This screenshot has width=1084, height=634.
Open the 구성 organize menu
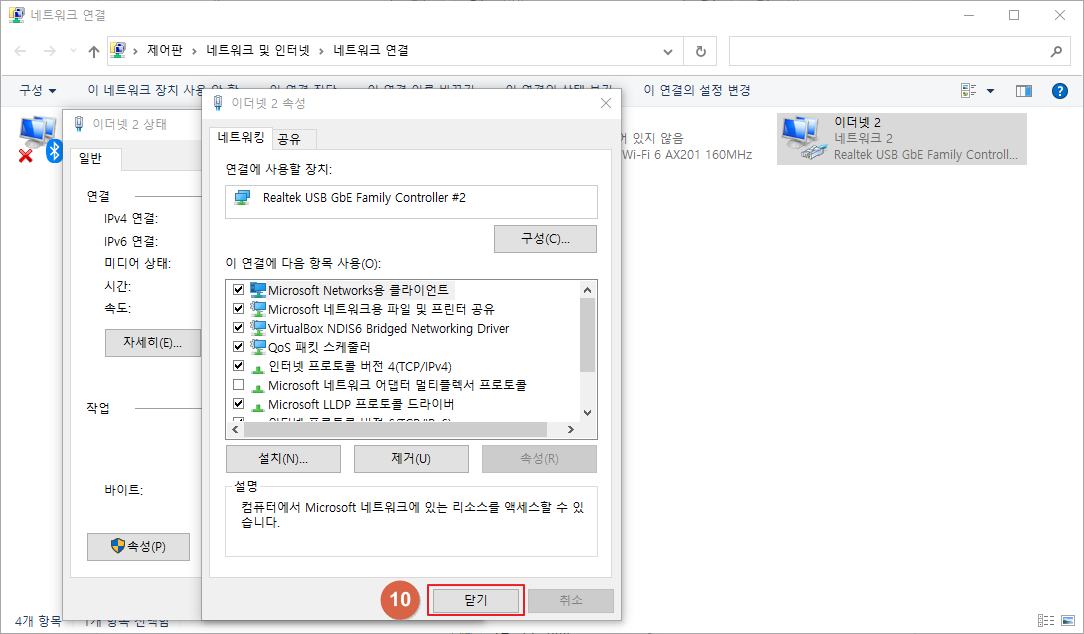(37, 91)
